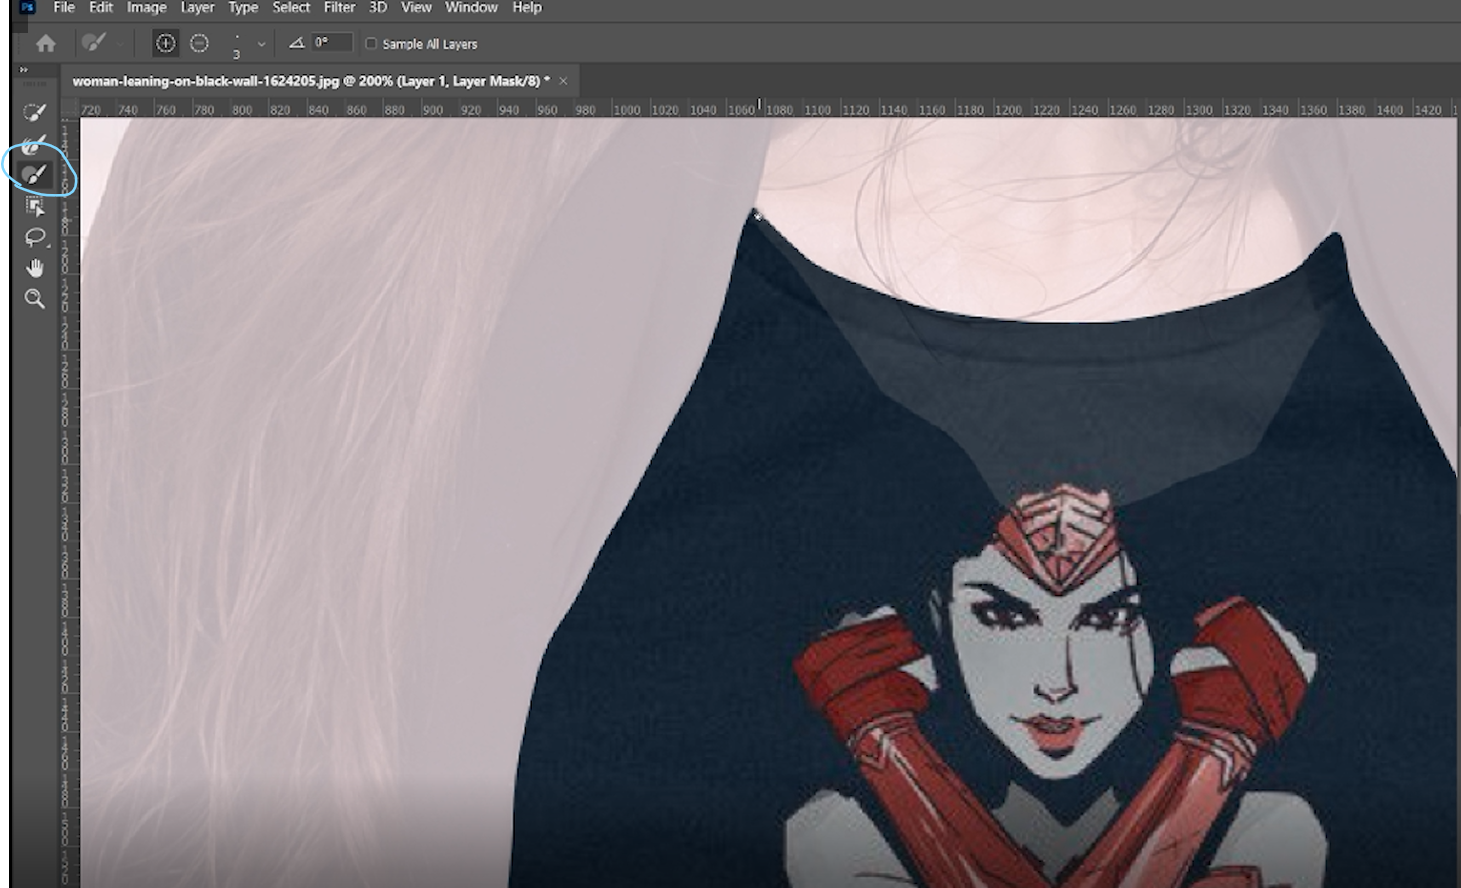Click the brush angle value field

(x=330, y=42)
